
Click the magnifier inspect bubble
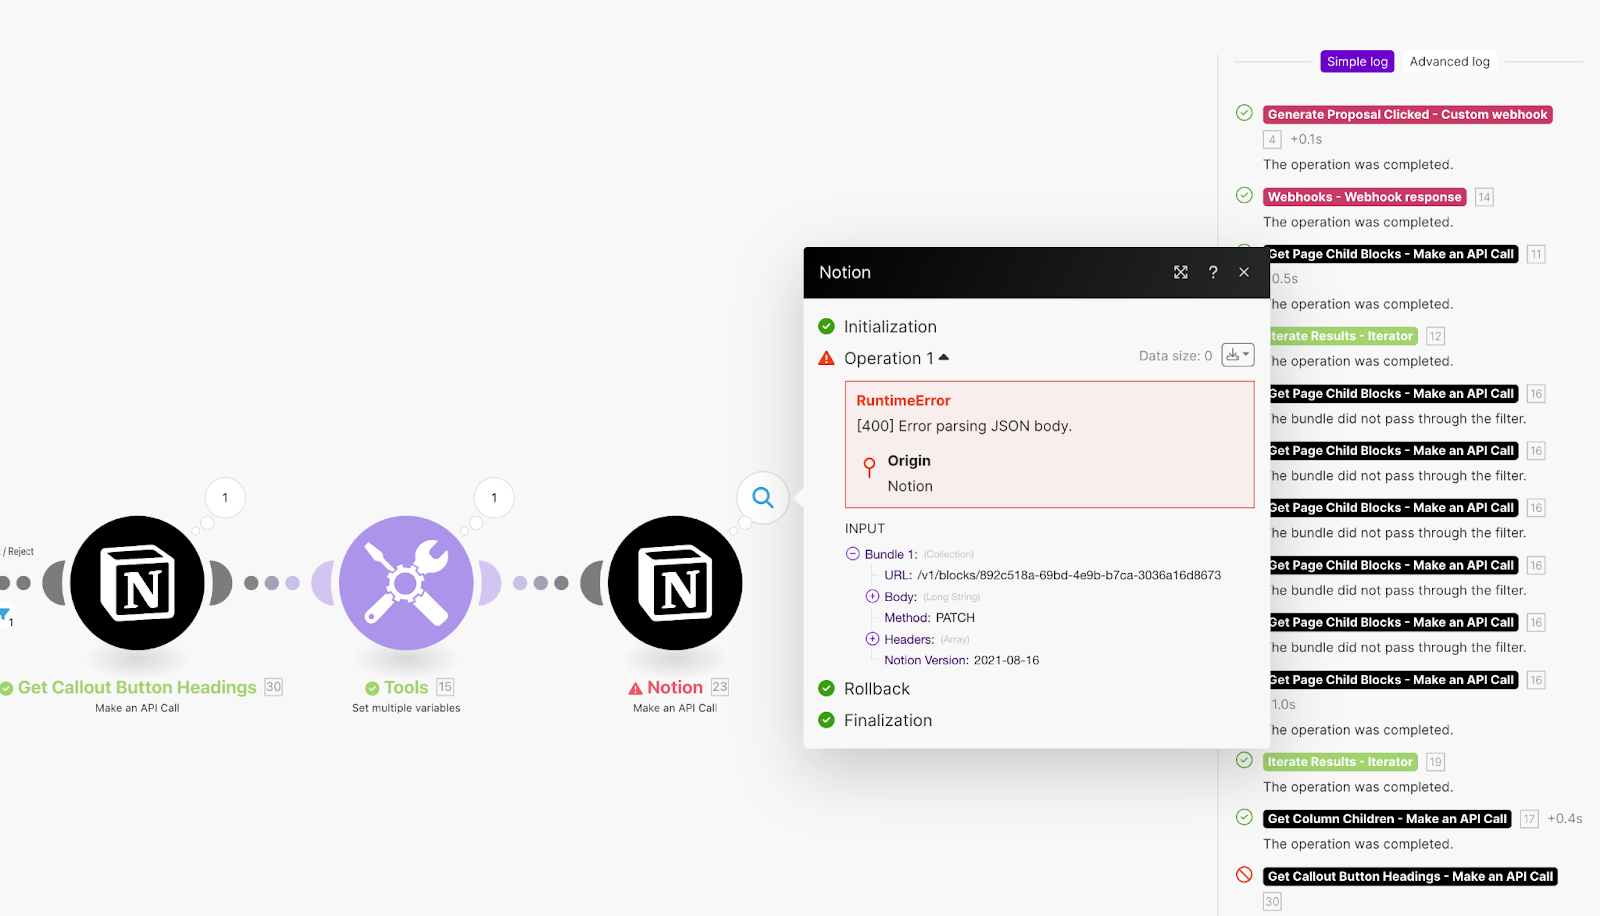pyautogui.click(x=763, y=497)
